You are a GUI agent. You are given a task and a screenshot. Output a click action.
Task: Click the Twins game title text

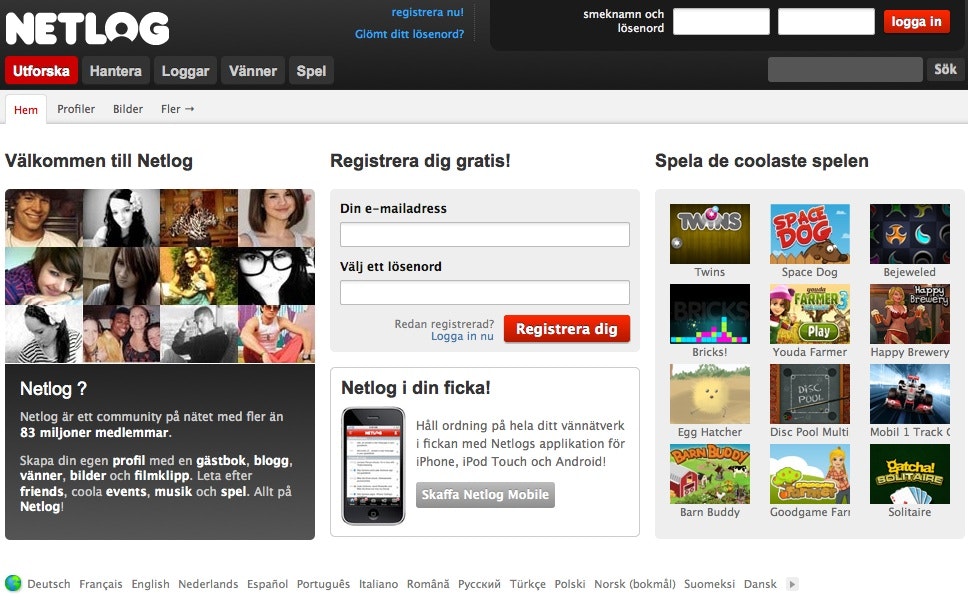tap(709, 272)
